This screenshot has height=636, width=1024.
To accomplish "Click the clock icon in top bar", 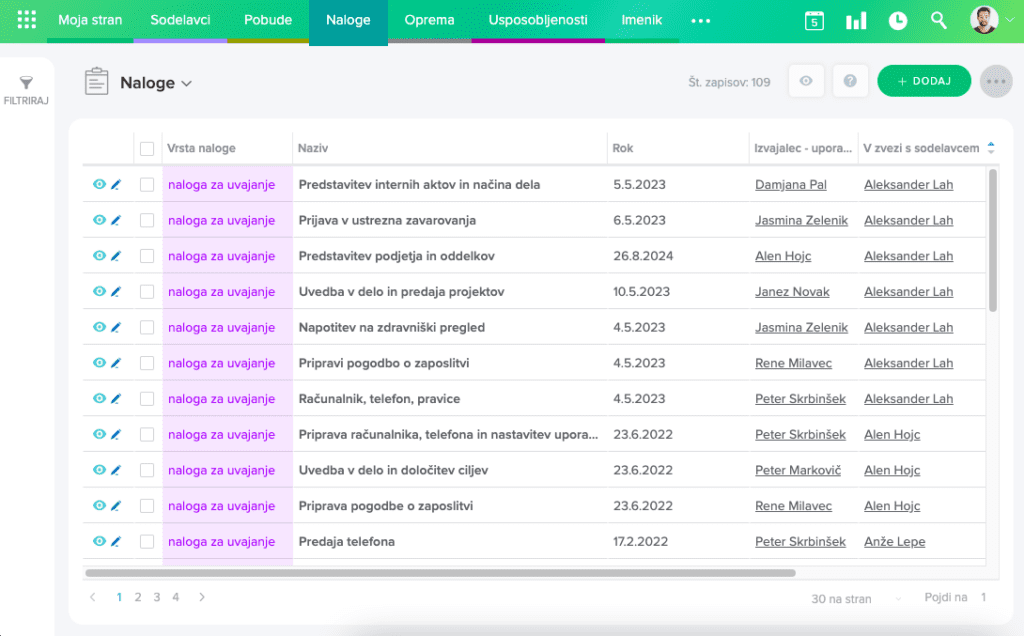I will [x=897, y=21].
